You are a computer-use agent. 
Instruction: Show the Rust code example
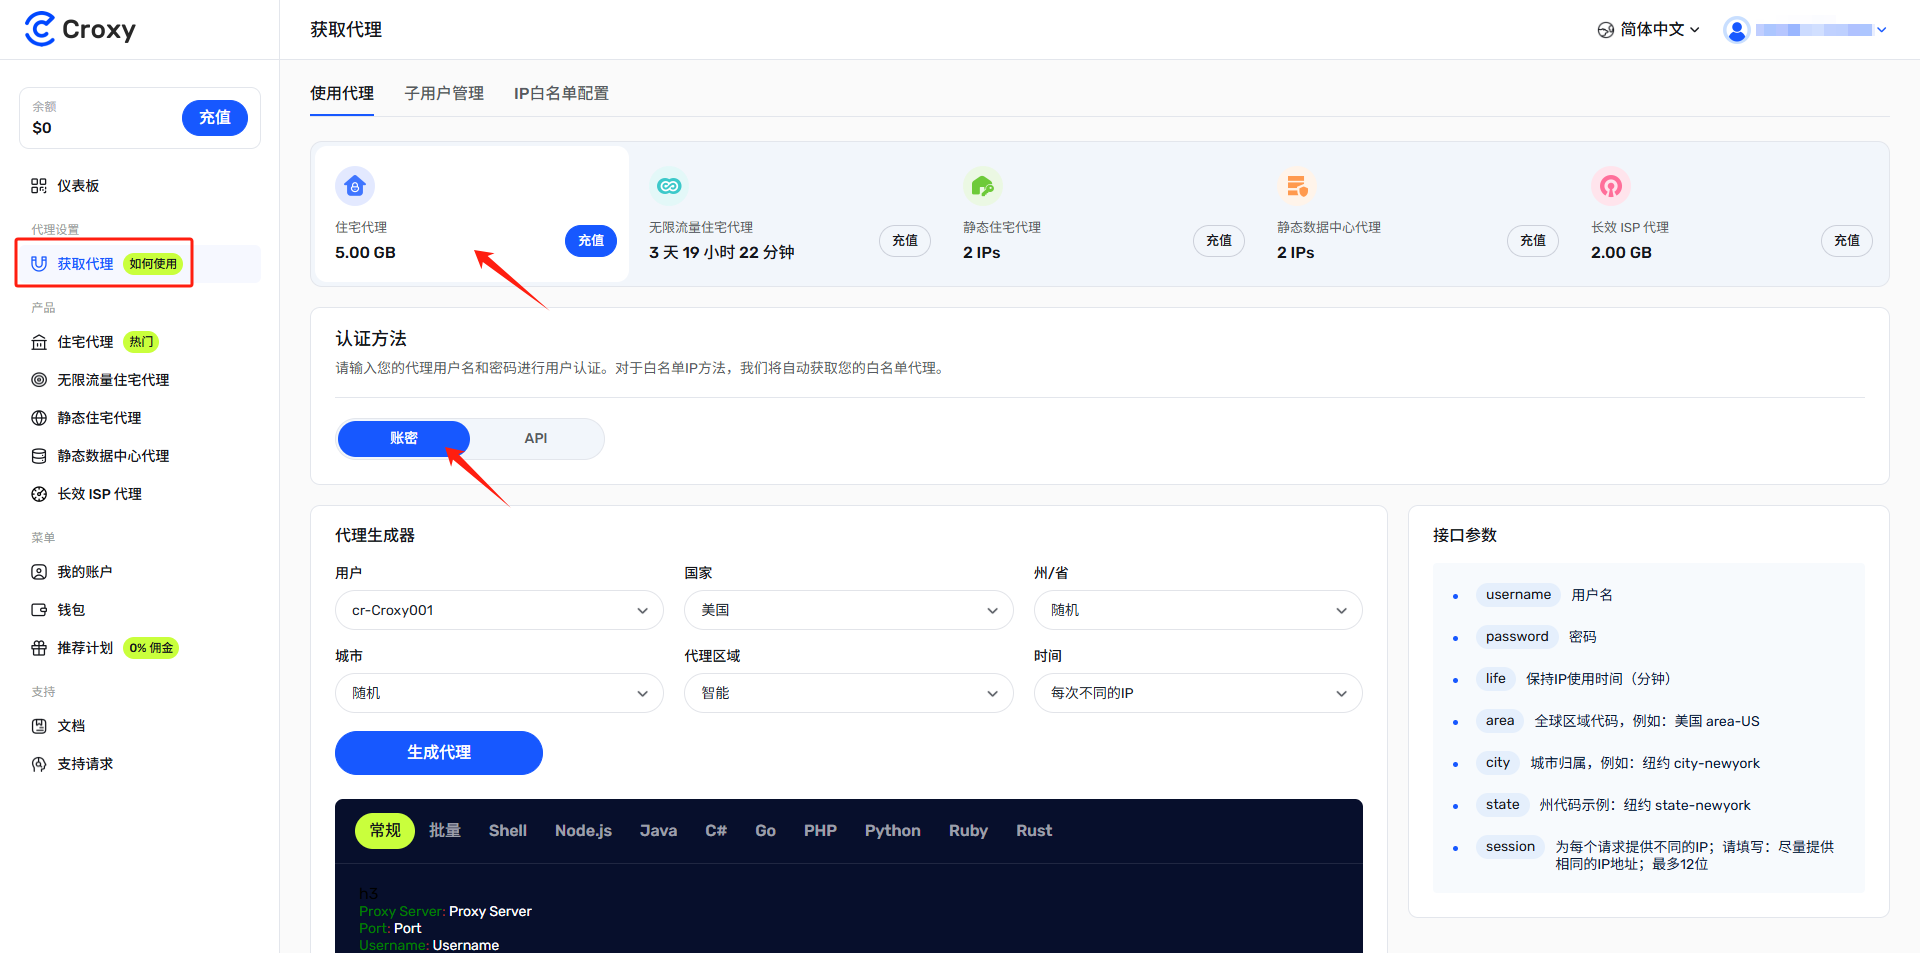point(1034,831)
